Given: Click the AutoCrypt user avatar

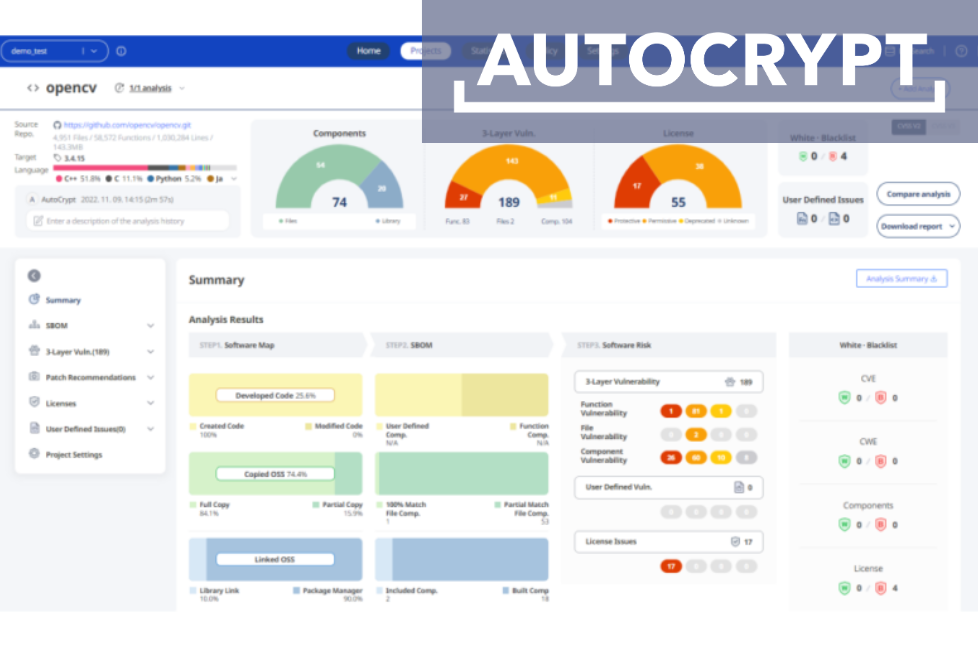Looking at the screenshot, I should (32, 200).
